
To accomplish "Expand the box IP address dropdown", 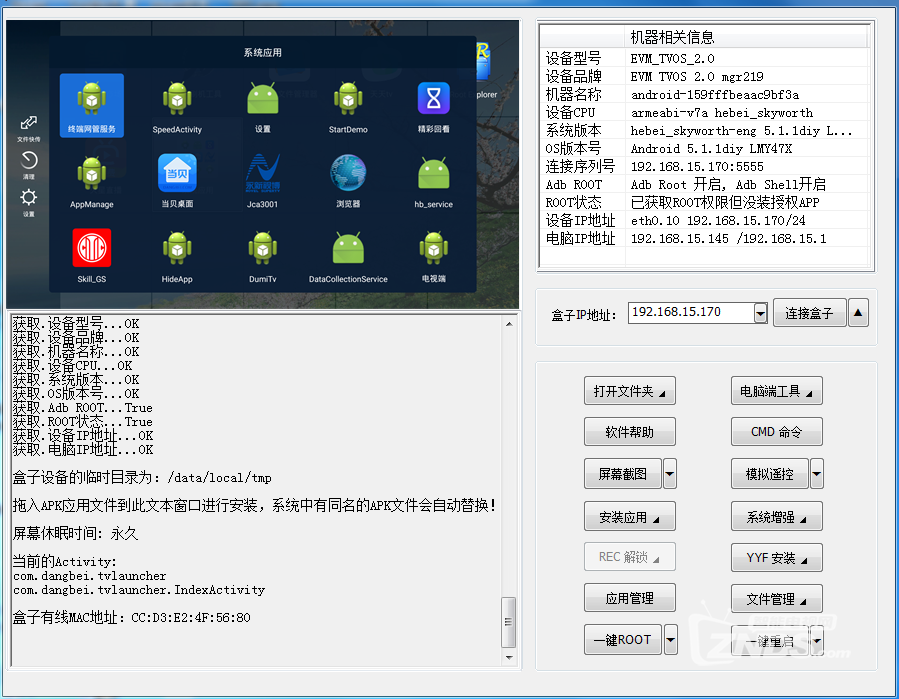I will [x=760, y=313].
